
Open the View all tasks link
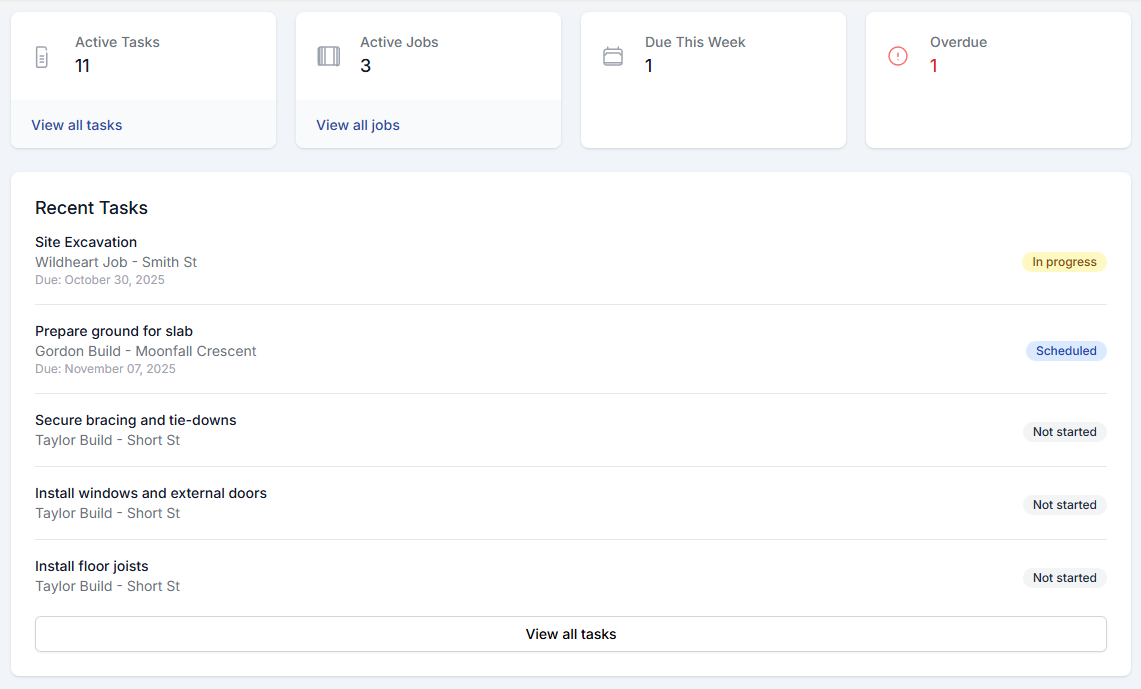click(77, 125)
